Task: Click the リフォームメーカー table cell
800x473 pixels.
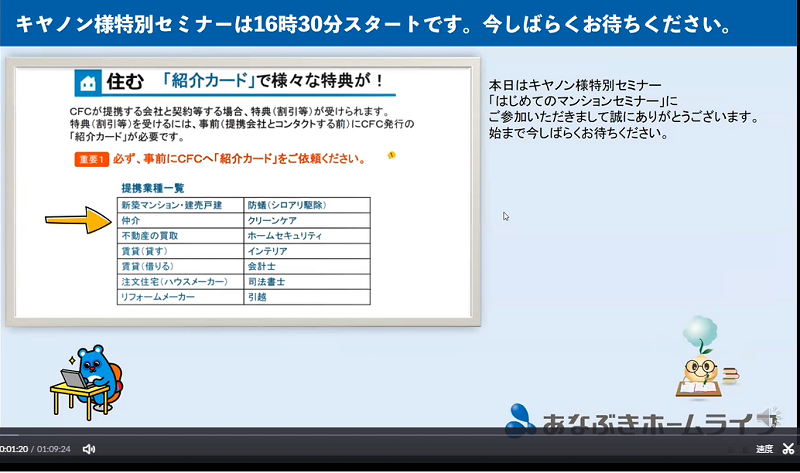Action: coord(181,297)
